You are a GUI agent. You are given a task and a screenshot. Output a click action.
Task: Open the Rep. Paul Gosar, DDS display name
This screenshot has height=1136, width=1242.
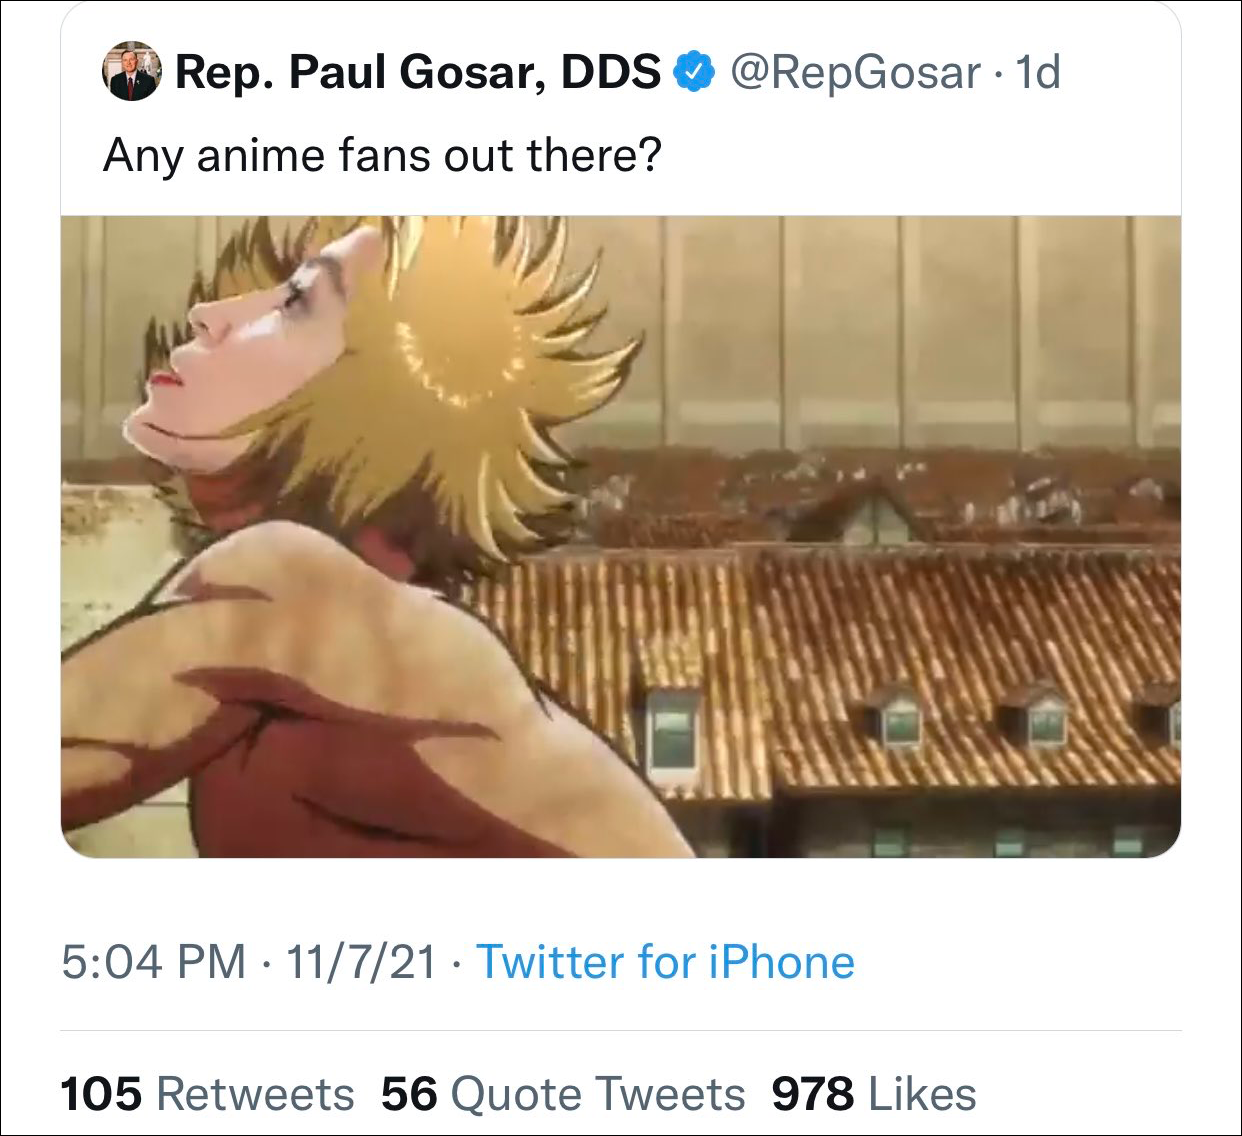(418, 72)
